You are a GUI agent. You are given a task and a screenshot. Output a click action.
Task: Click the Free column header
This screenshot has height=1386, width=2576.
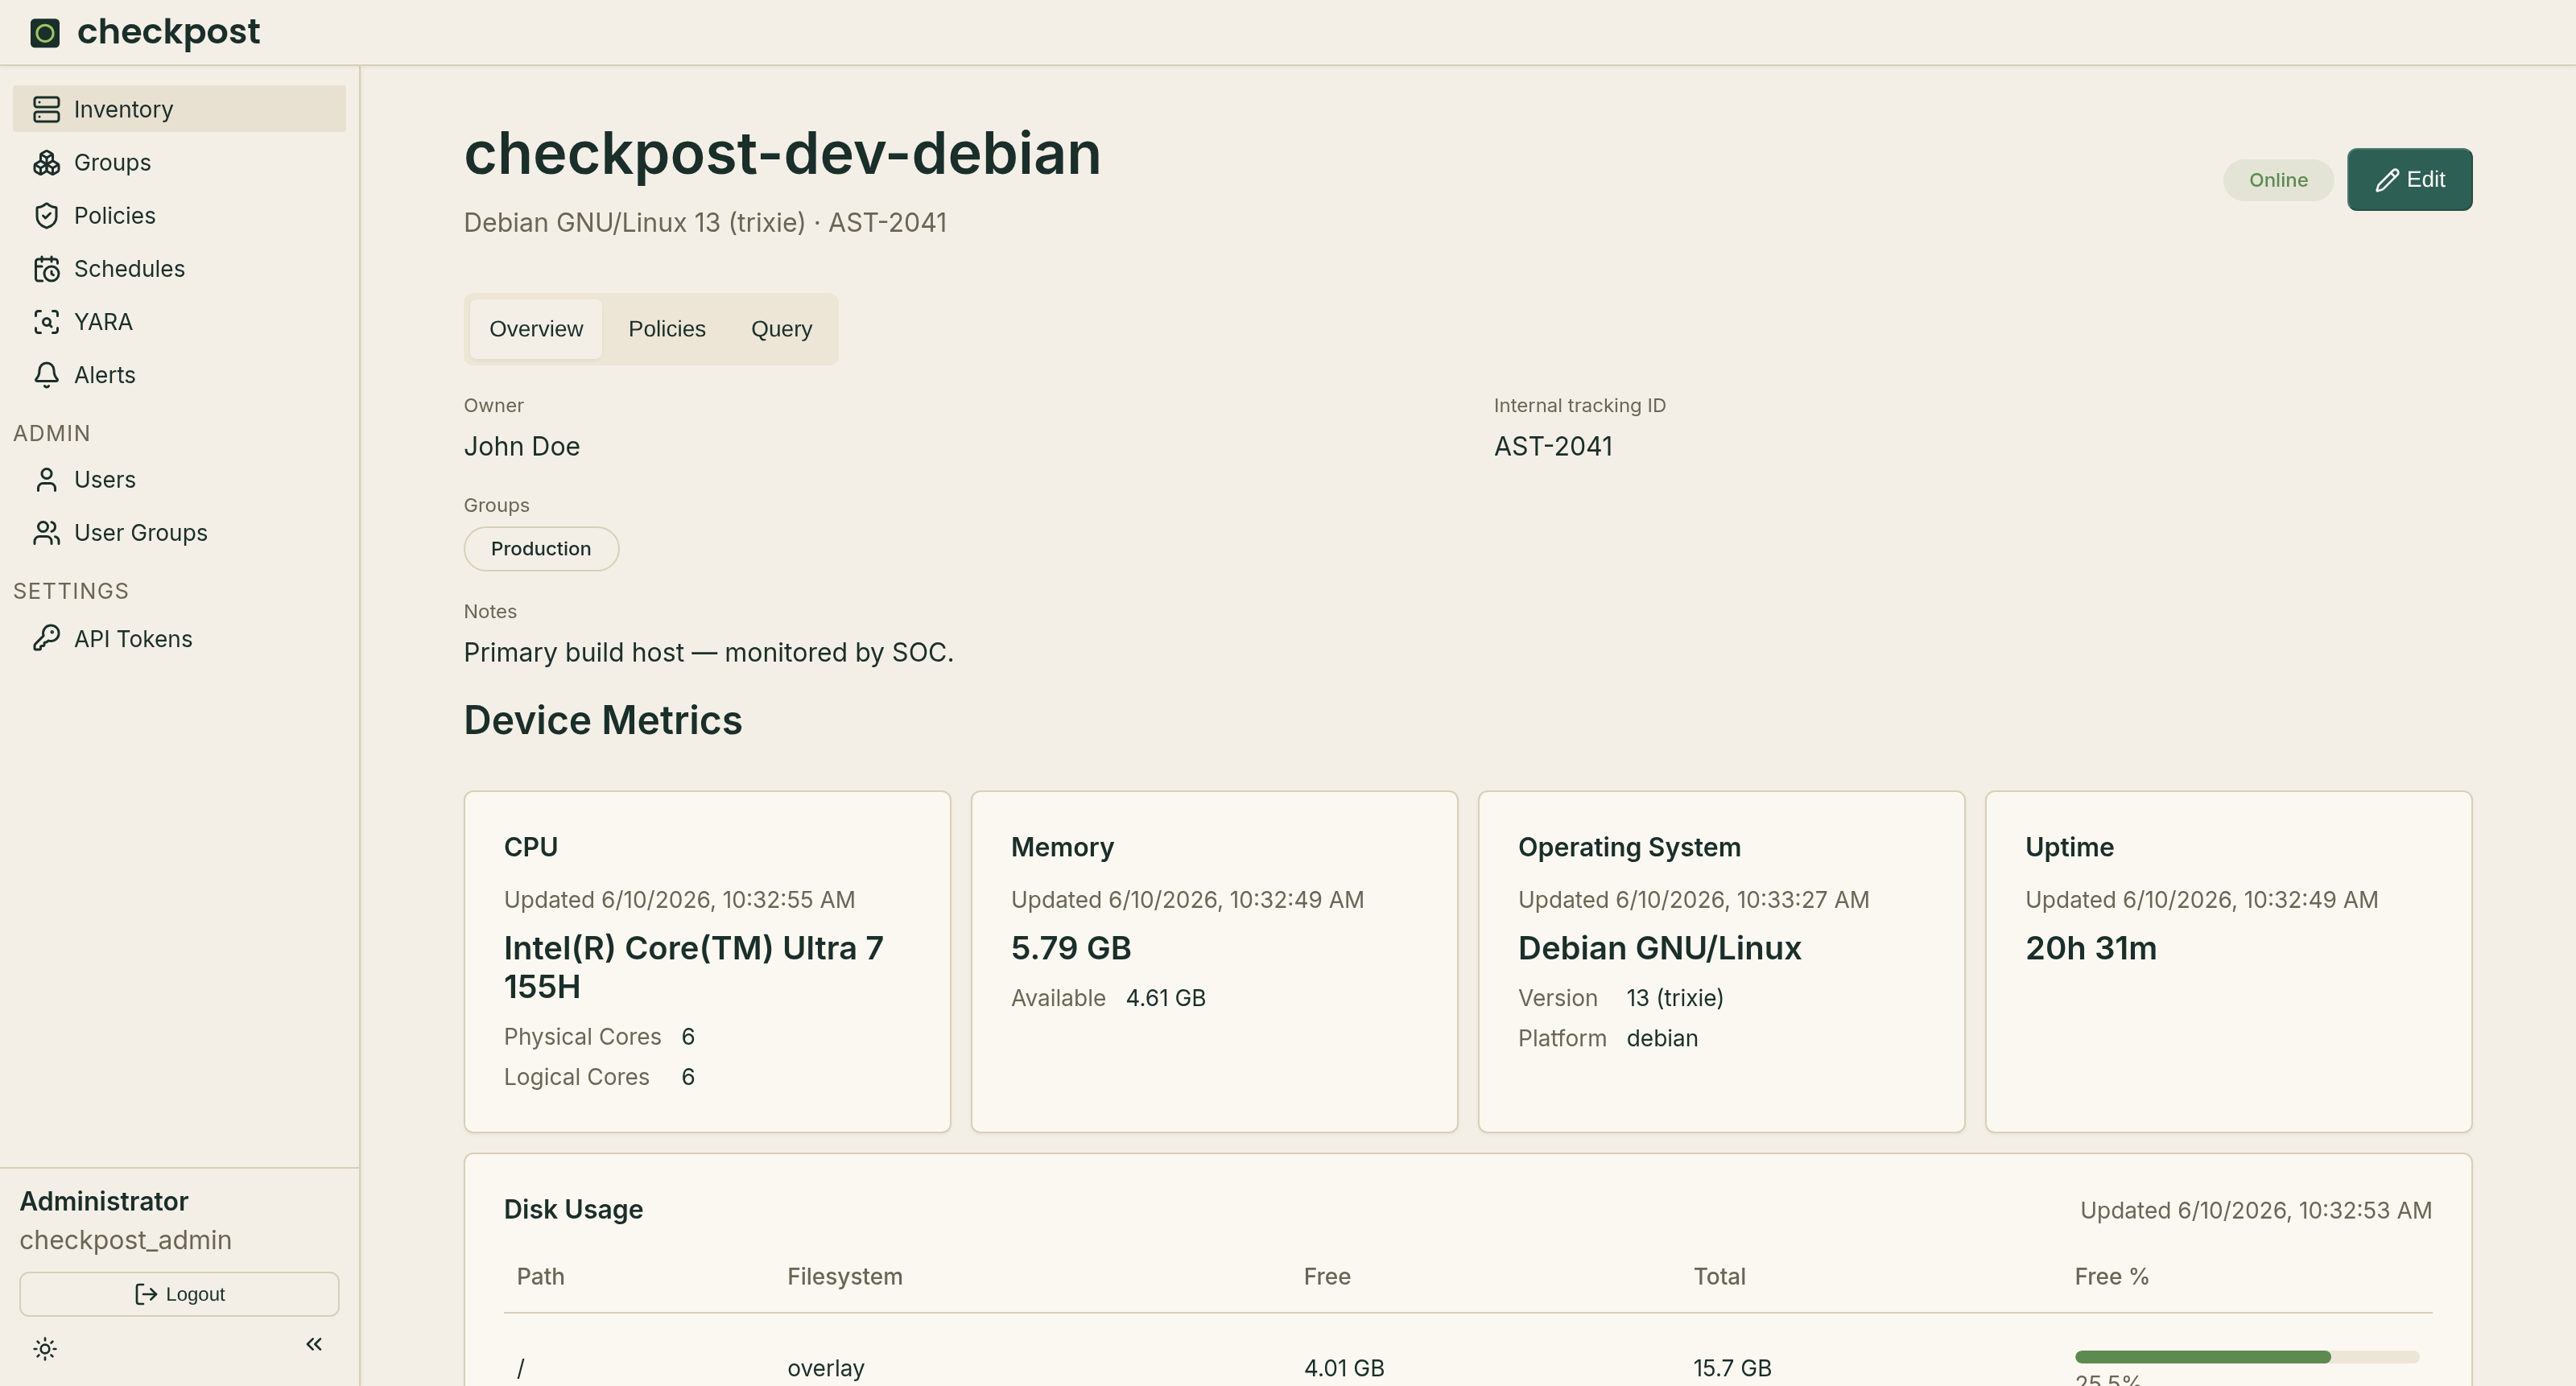[x=1327, y=1276]
